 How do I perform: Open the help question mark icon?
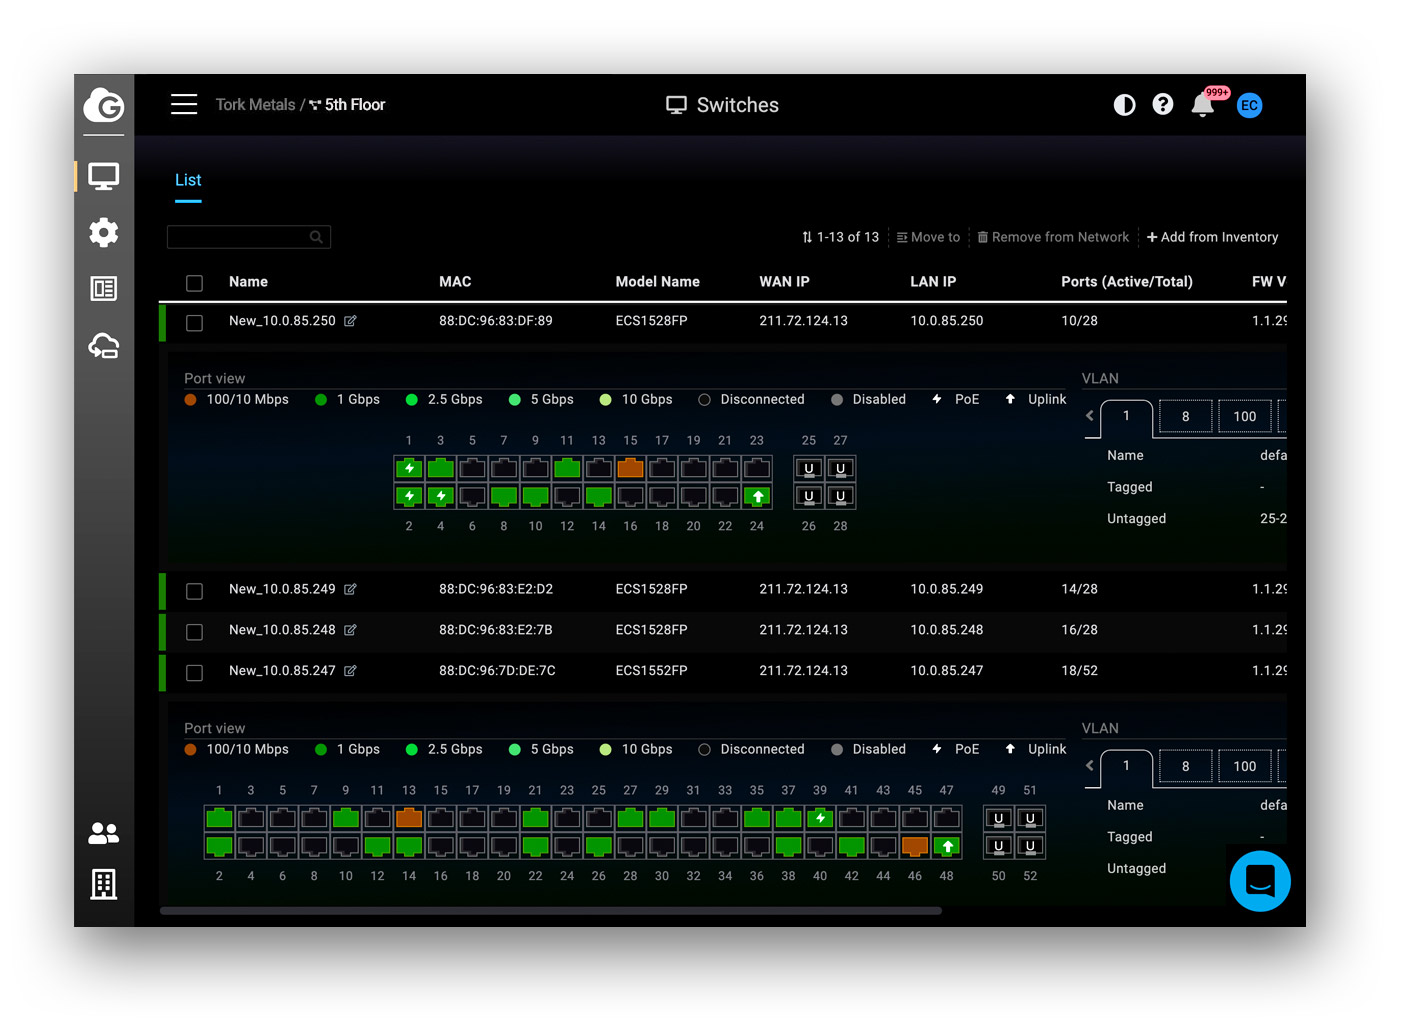[1162, 105]
